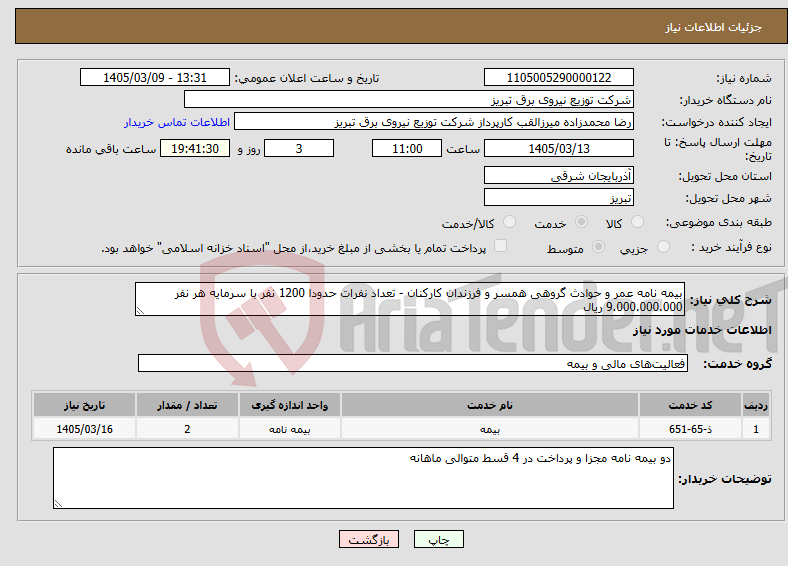Click the need number field 1105005290000122
The width and height of the screenshot is (788, 566).
click(559, 77)
